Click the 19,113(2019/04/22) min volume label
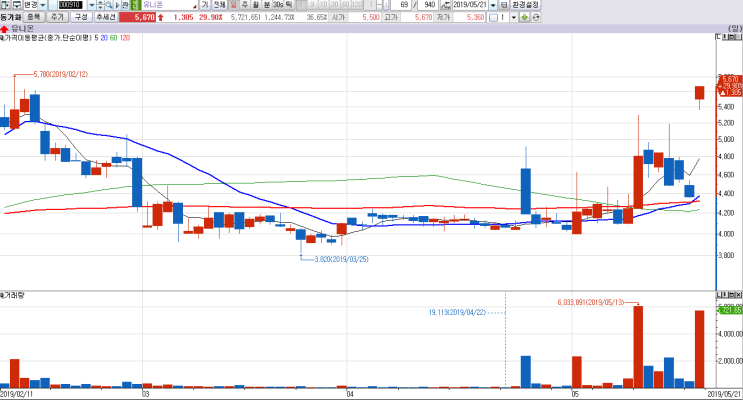743x400 pixels. click(x=457, y=312)
